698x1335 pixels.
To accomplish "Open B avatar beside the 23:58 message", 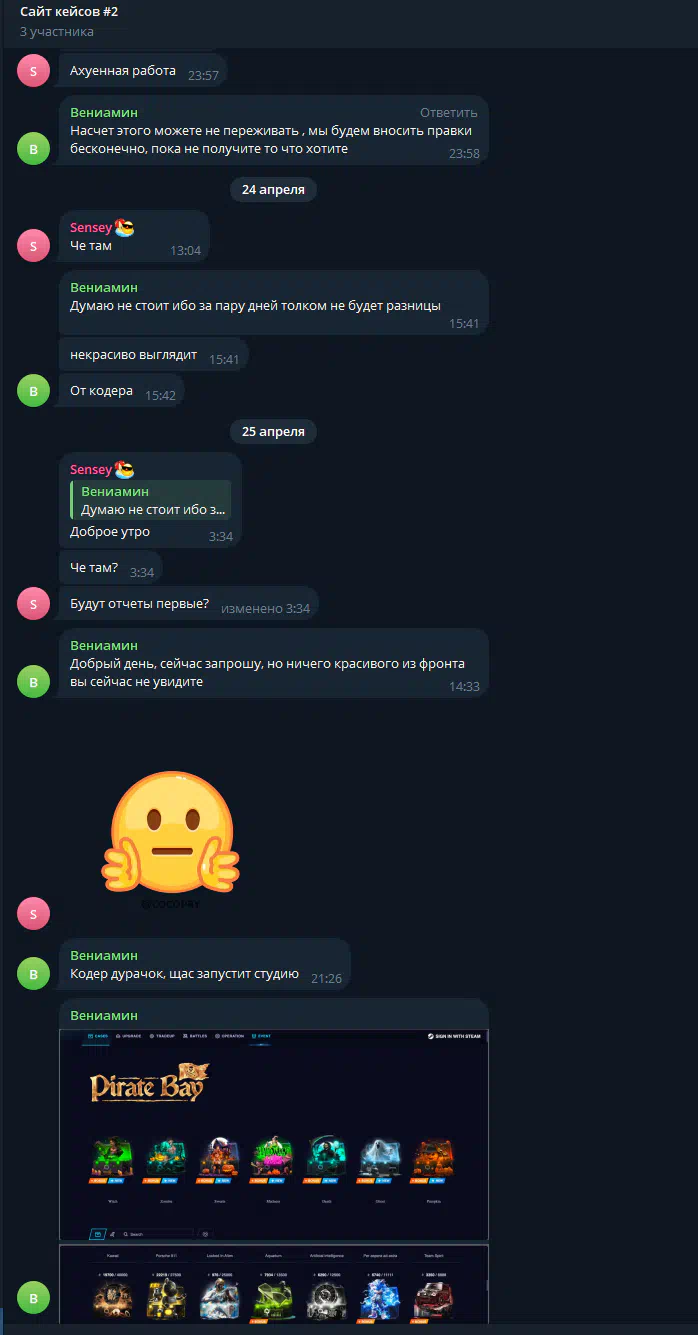I will pos(33,150).
